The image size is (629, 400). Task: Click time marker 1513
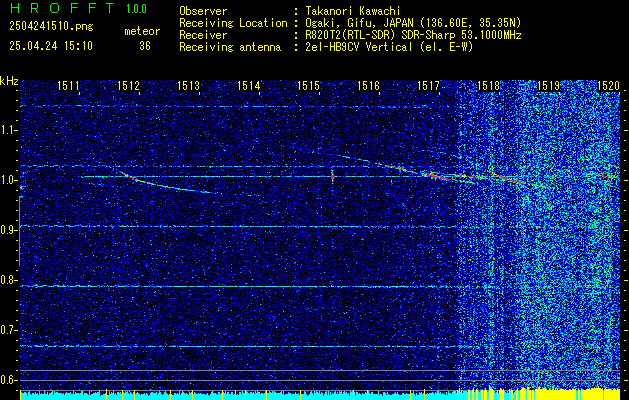coord(189,85)
